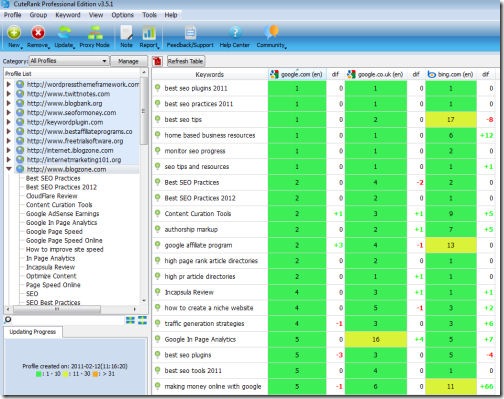Open Feedback/Support
Viewport: 504px width, 399px height.
[x=190, y=33]
